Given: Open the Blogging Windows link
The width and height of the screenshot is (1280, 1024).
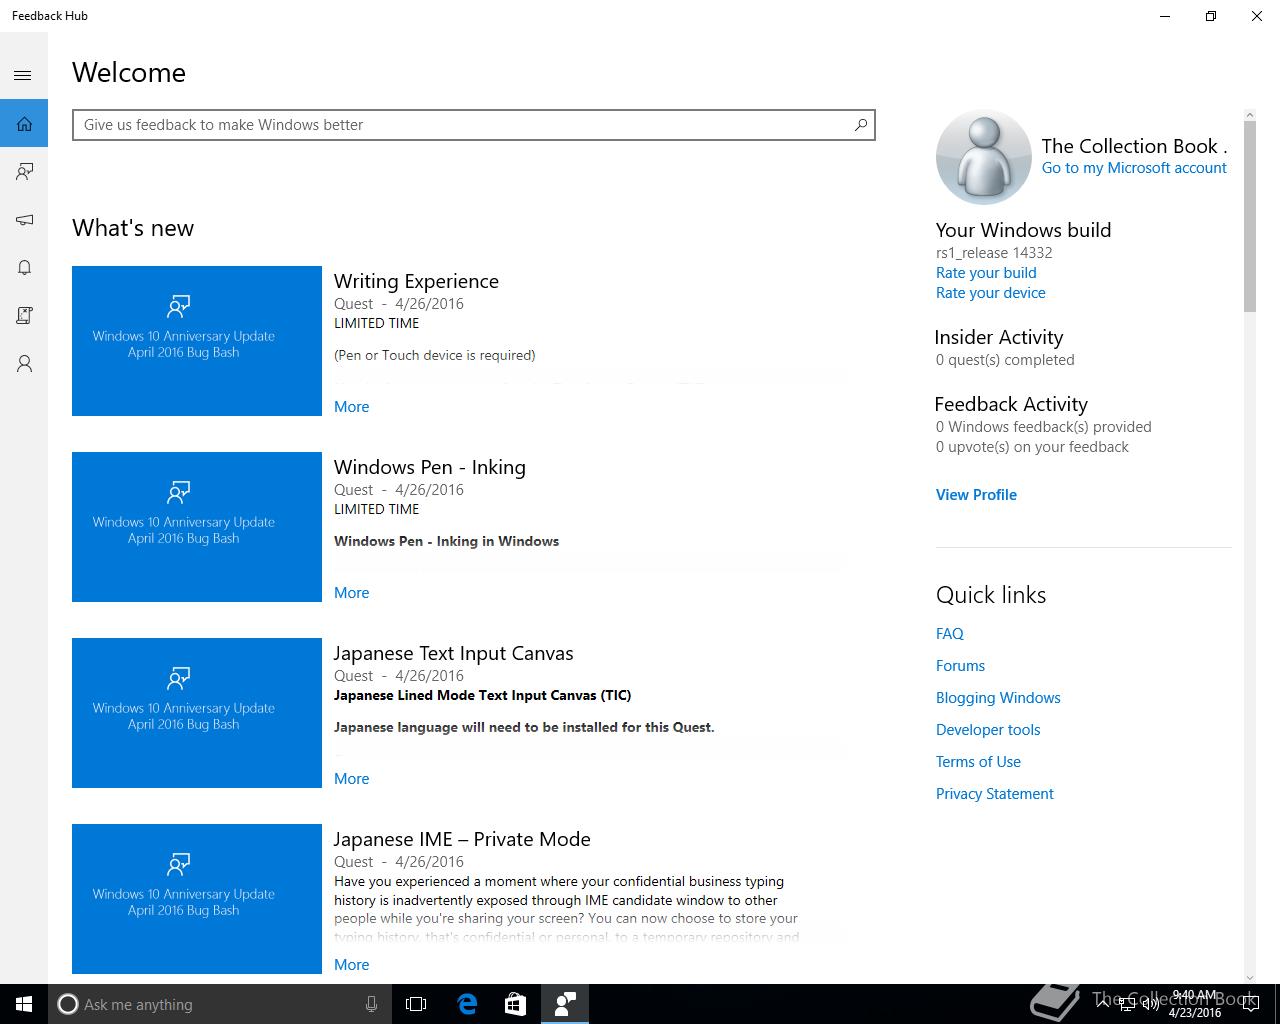Looking at the screenshot, I should [998, 698].
